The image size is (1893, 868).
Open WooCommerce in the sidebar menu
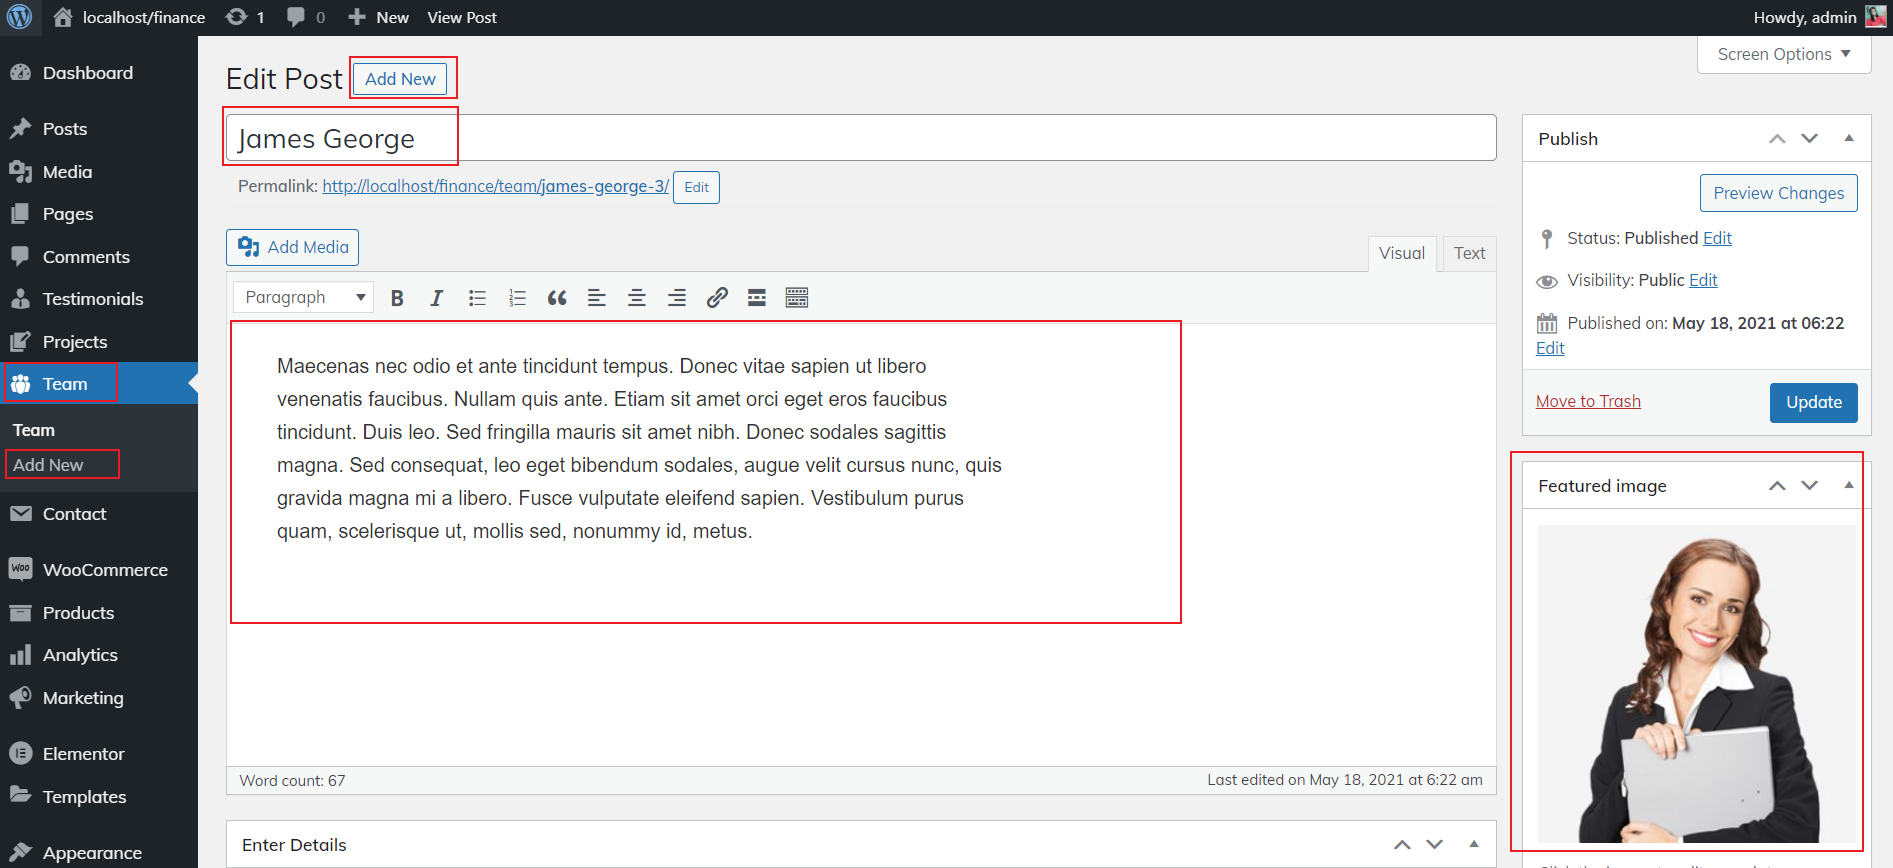tap(105, 570)
